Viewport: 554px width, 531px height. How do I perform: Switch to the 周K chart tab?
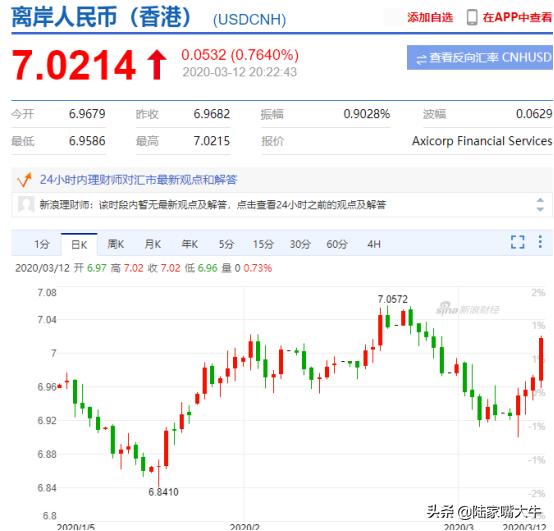tap(116, 244)
